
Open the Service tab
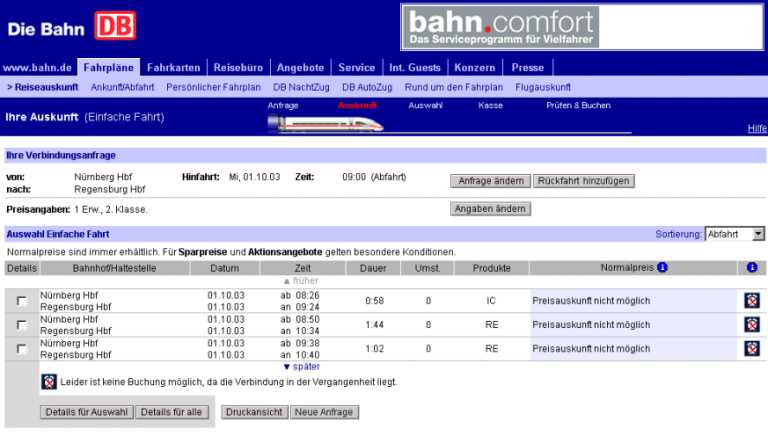[x=357, y=68]
